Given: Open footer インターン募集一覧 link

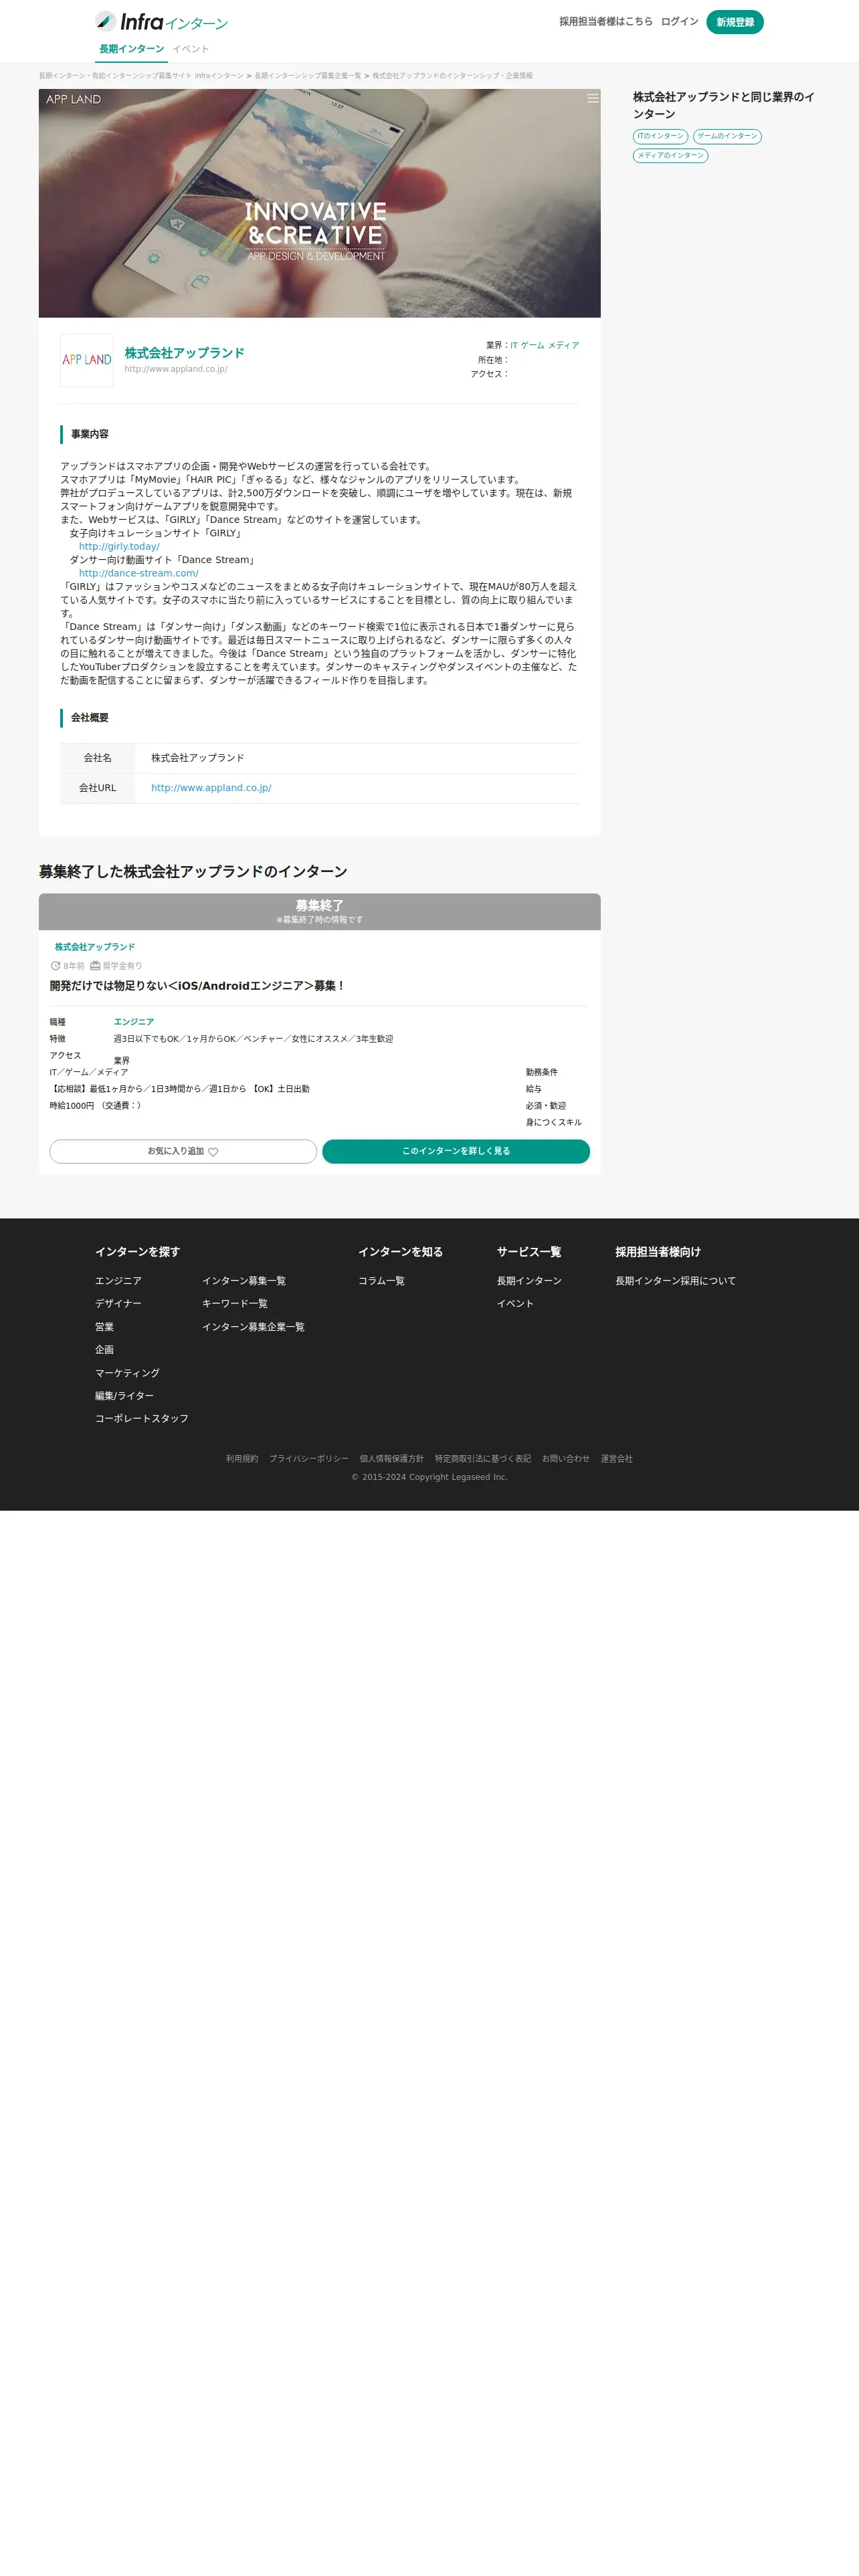Looking at the screenshot, I should tap(244, 1281).
